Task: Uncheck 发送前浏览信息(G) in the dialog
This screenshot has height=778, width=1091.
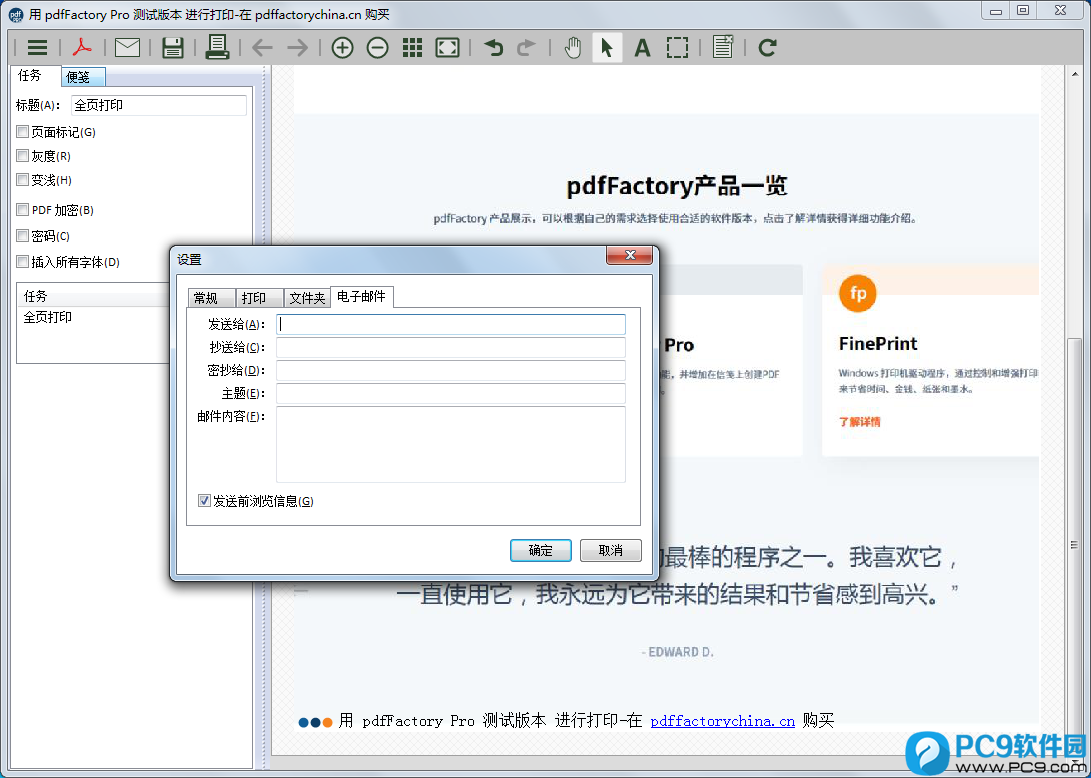Action: pos(205,500)
